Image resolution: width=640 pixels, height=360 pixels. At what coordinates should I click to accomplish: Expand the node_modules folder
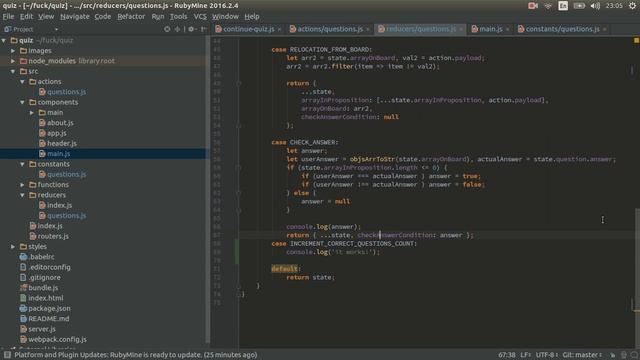coord(13,61)
